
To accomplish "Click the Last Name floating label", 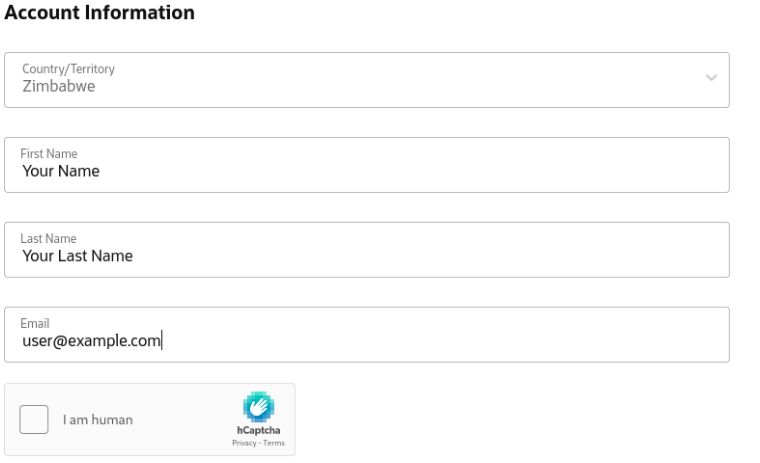I will click(x=48, y=239).
